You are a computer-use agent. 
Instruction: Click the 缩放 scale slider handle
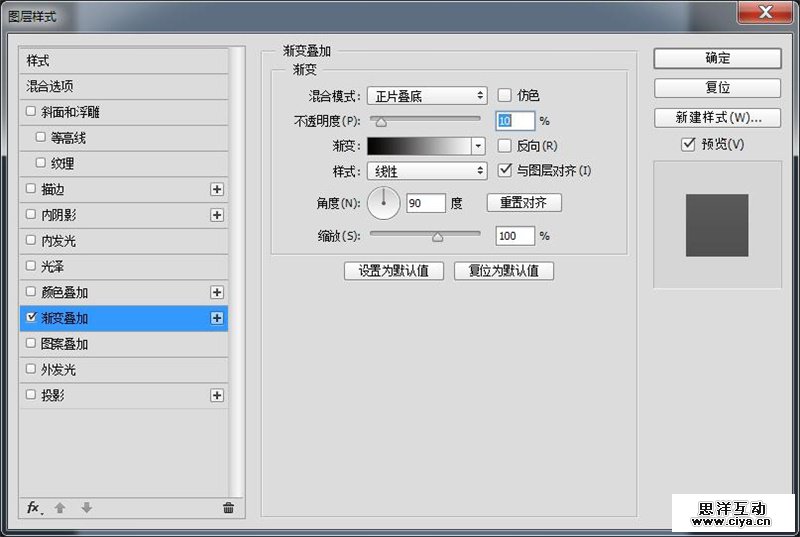[437, 237]
